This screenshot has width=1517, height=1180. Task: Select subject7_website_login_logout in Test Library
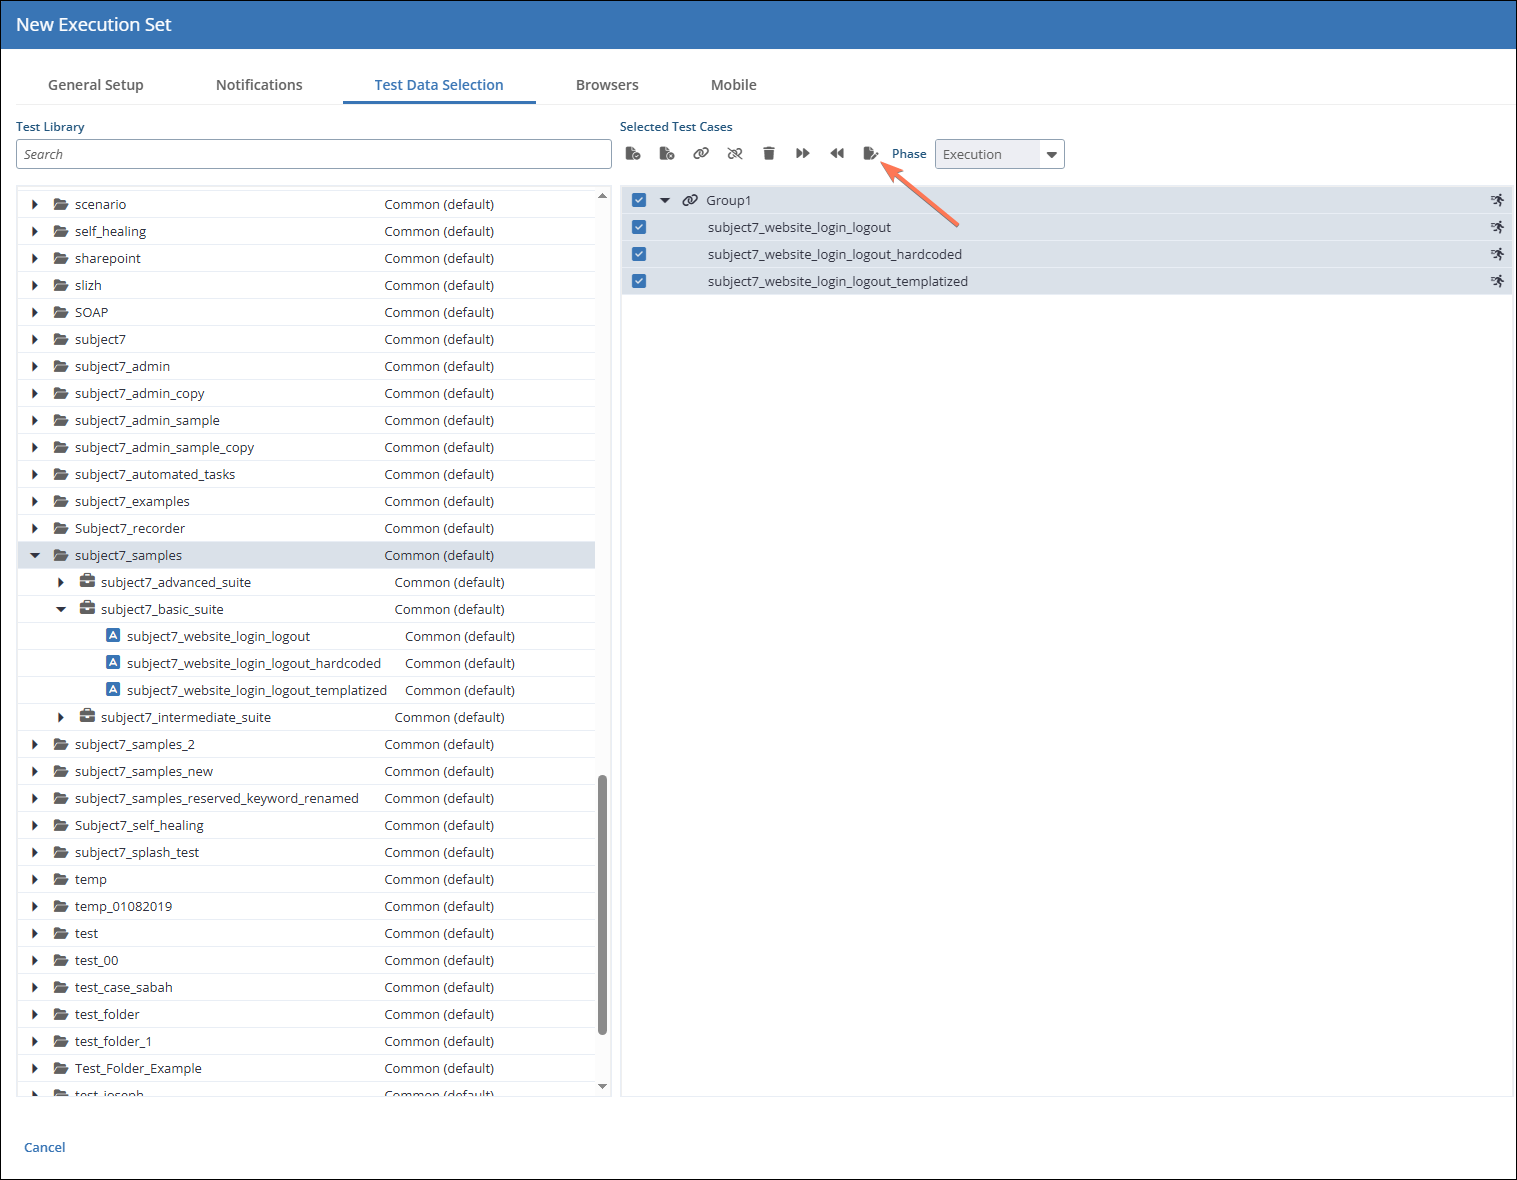pos(218,636)
